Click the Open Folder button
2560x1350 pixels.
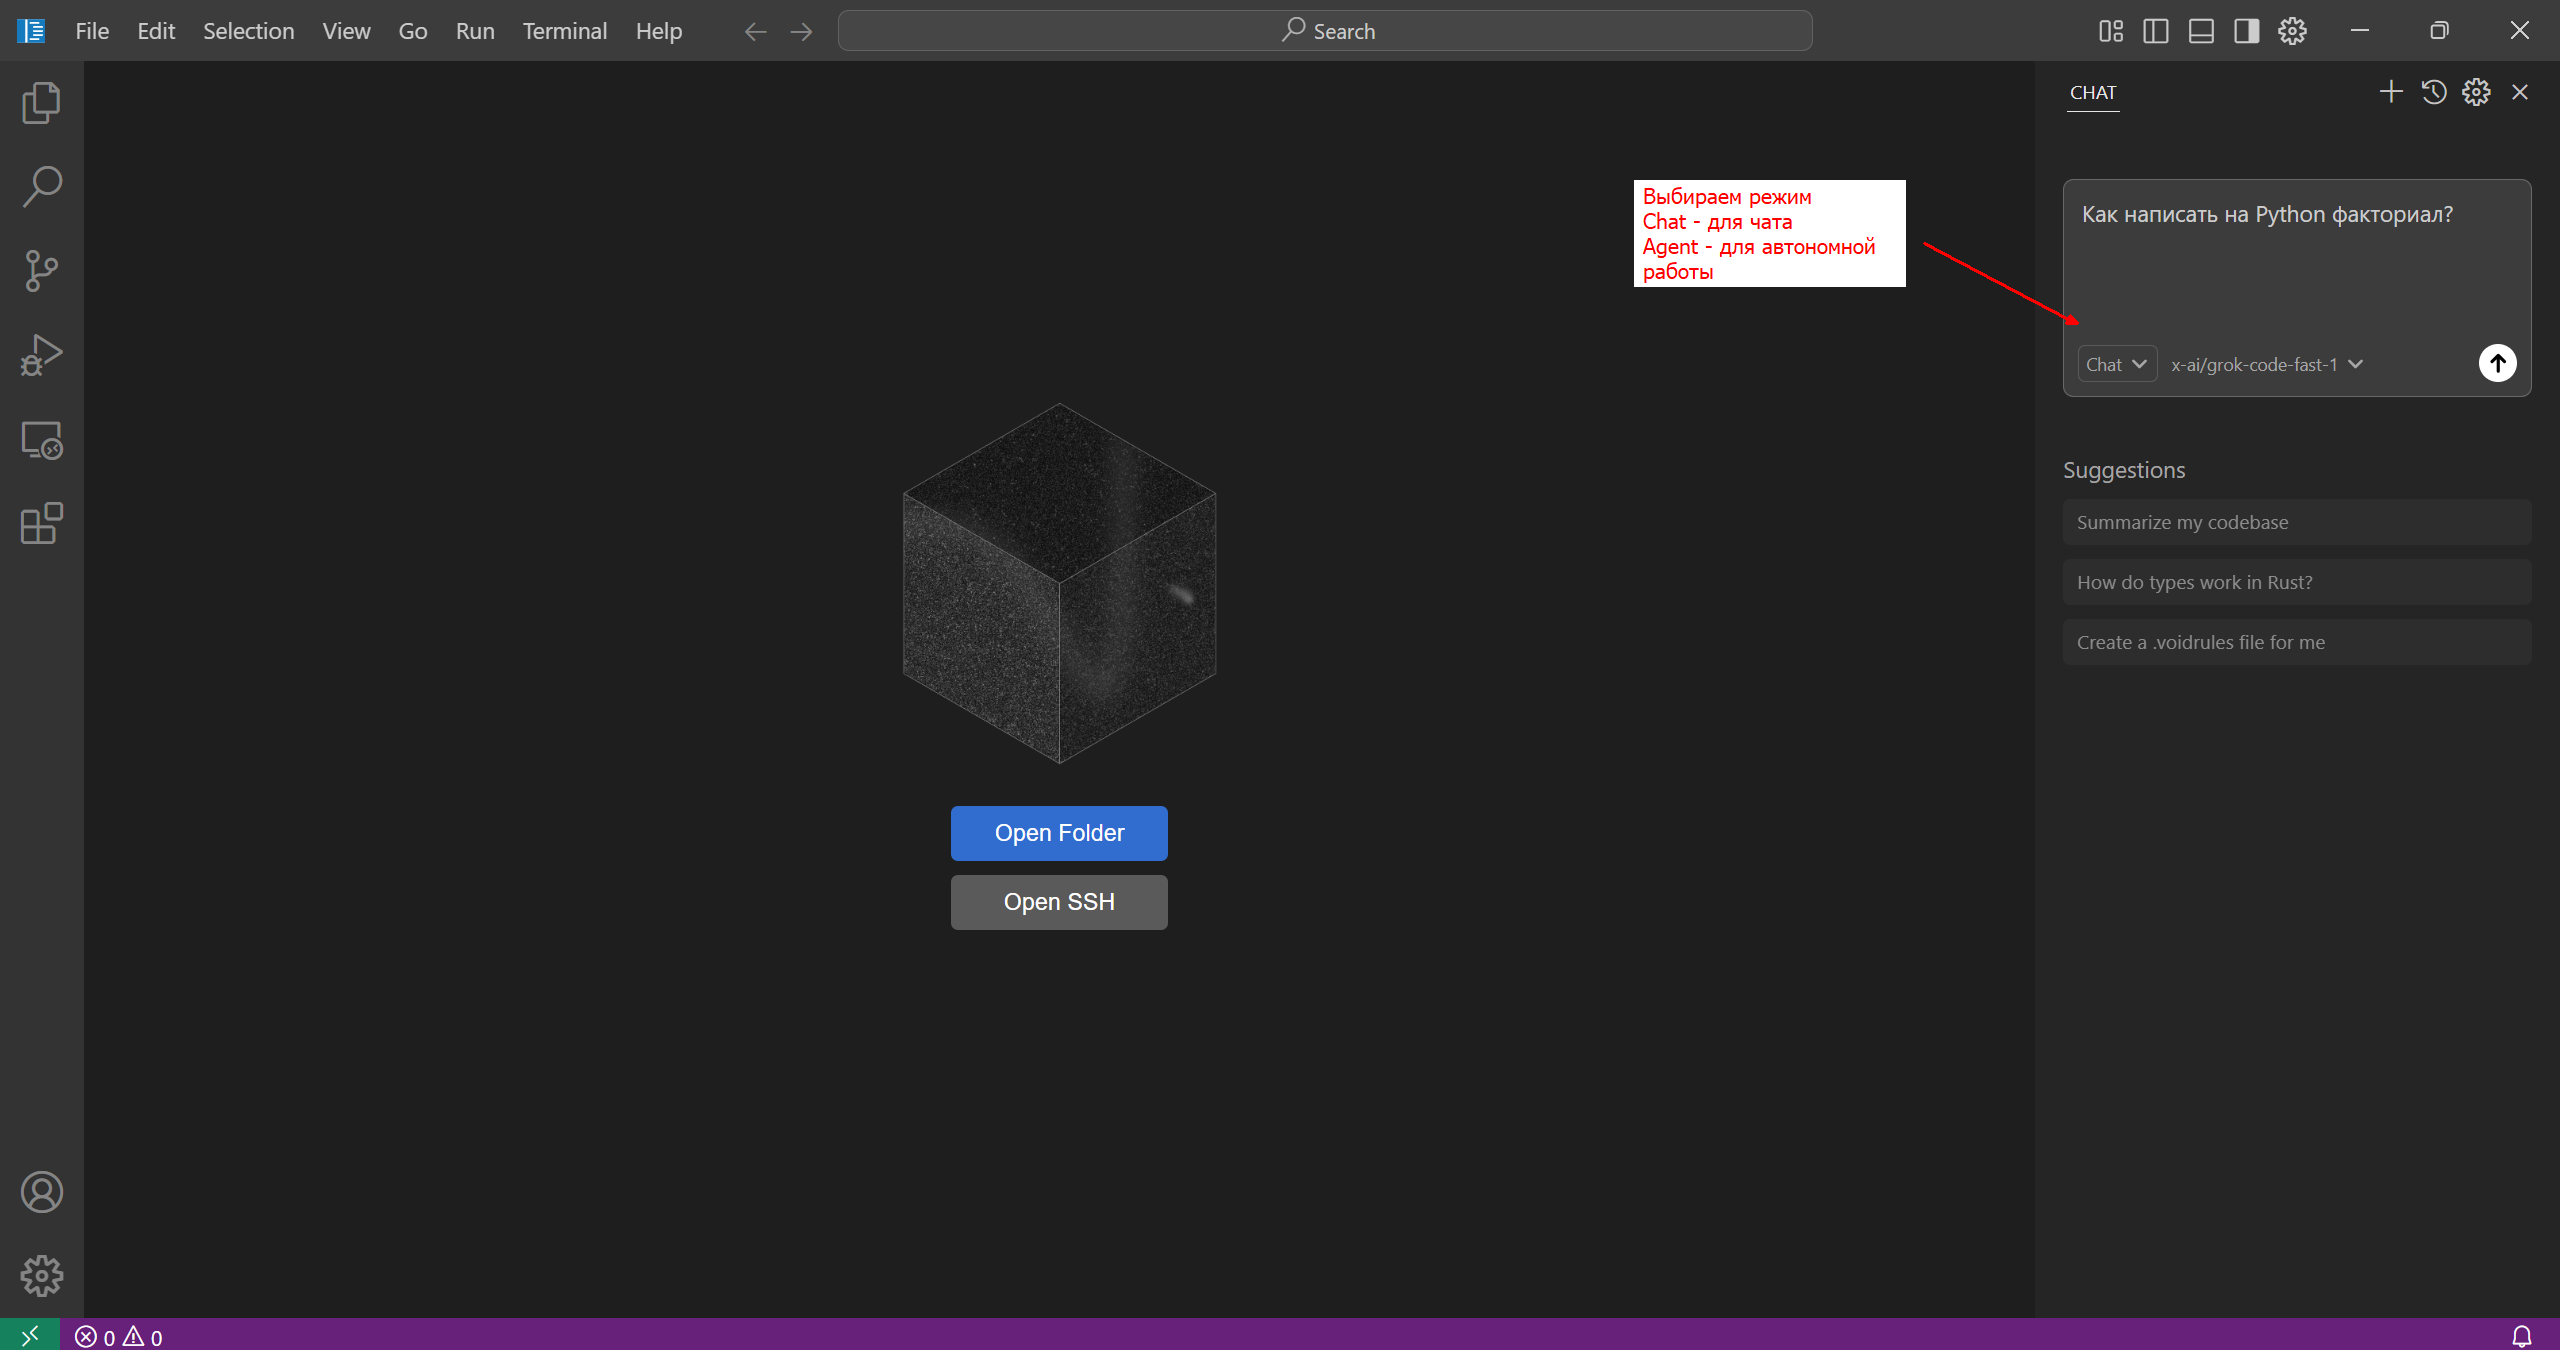1059,833
